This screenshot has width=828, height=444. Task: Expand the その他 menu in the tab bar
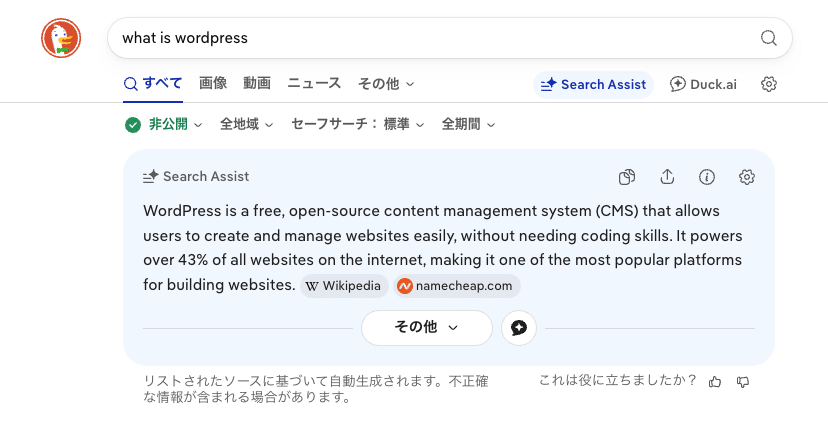[386, 84]
